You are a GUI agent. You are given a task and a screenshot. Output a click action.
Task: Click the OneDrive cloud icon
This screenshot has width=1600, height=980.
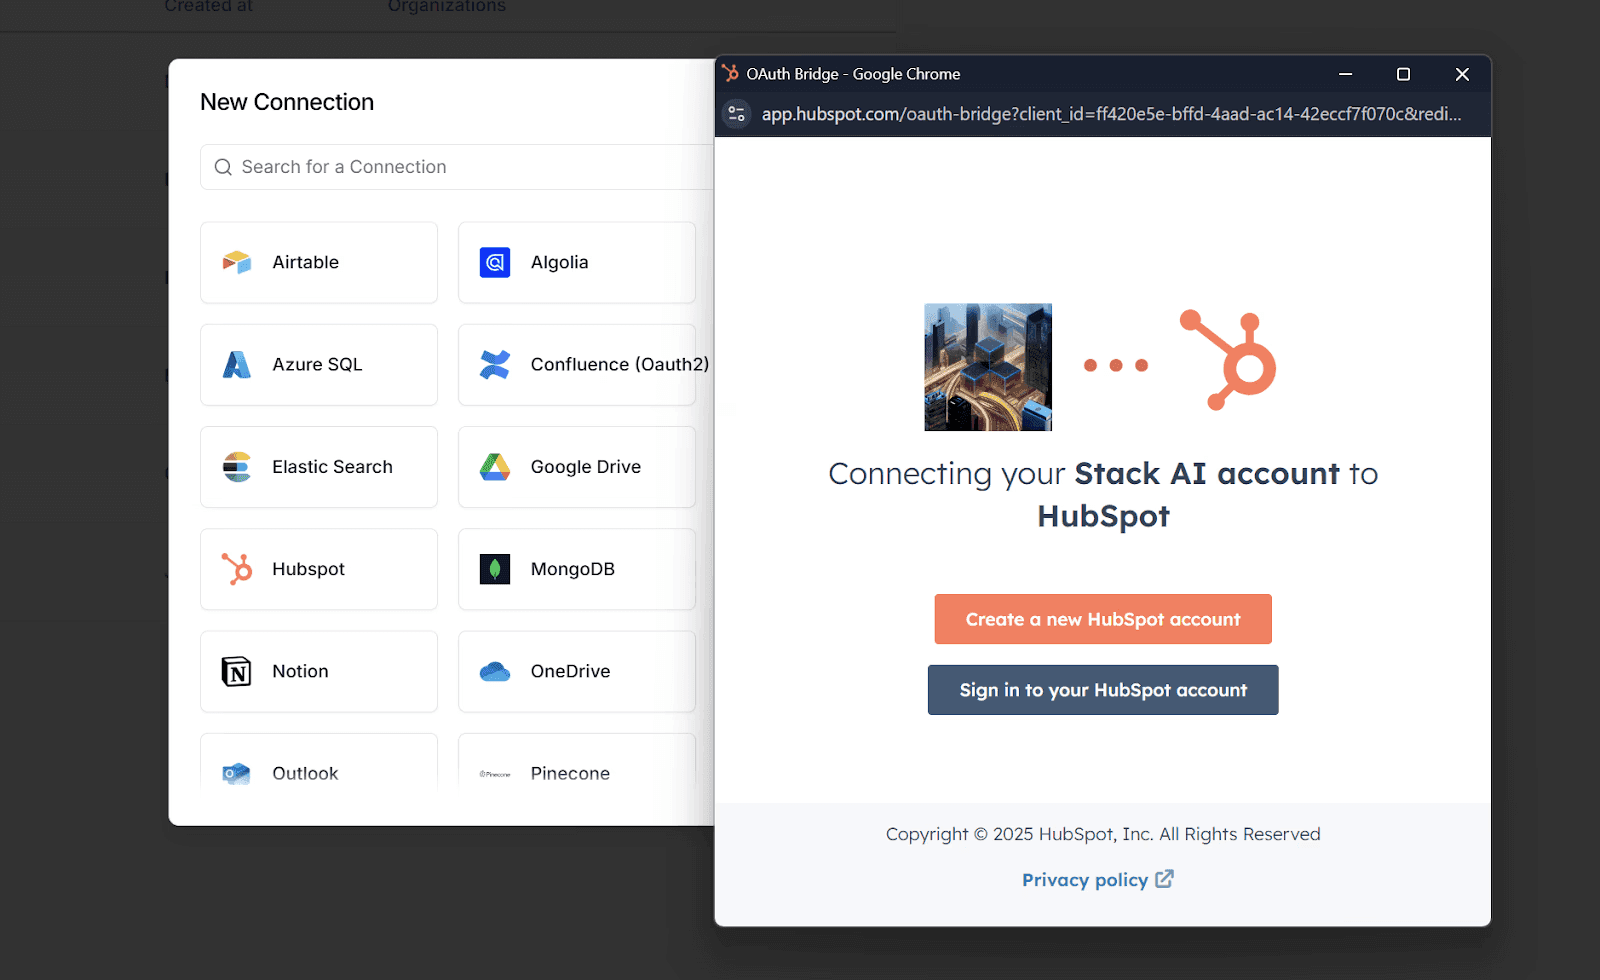point(495,671)
